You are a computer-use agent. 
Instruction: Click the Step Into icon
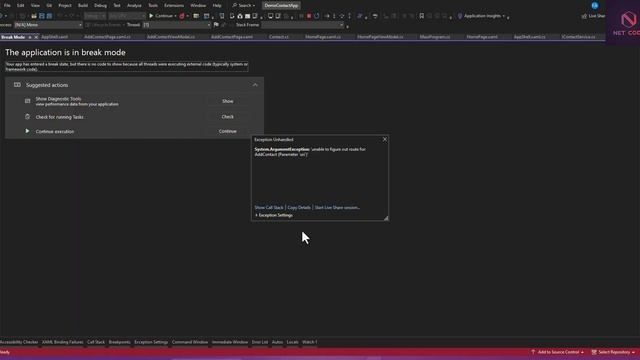click(334, 16)
